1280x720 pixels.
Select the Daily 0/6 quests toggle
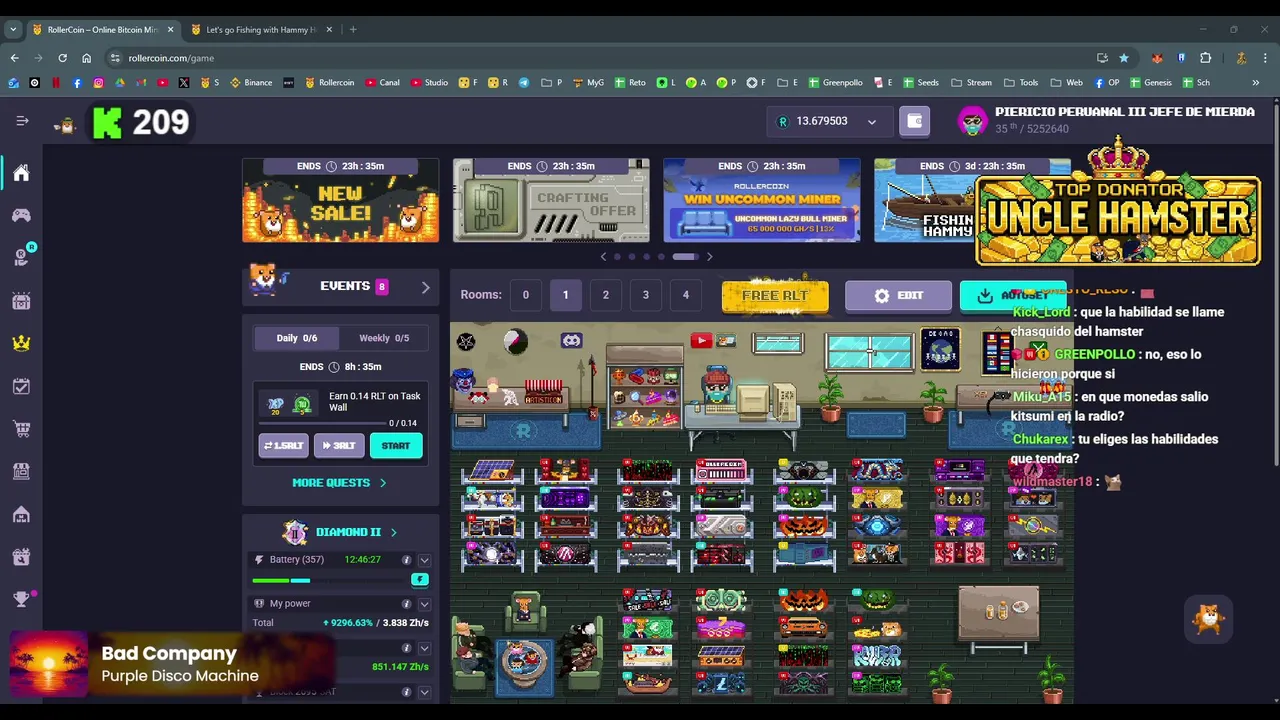295,338
